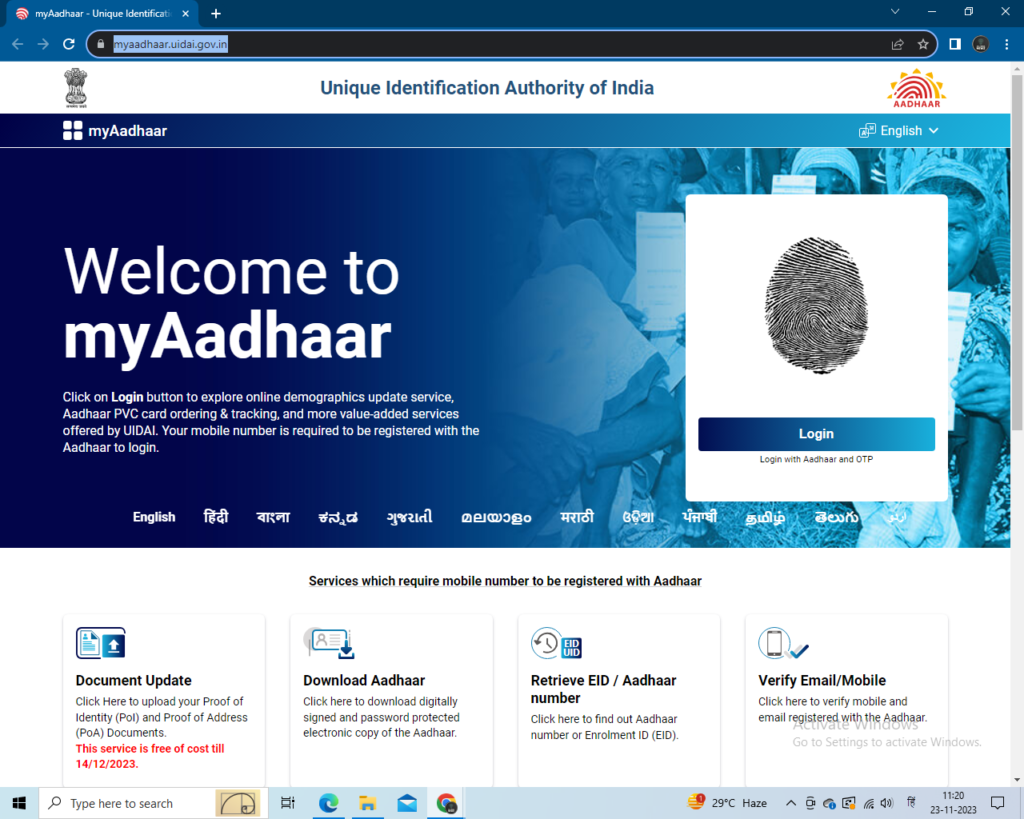
Task: Click the Login button
Action: 816,434
